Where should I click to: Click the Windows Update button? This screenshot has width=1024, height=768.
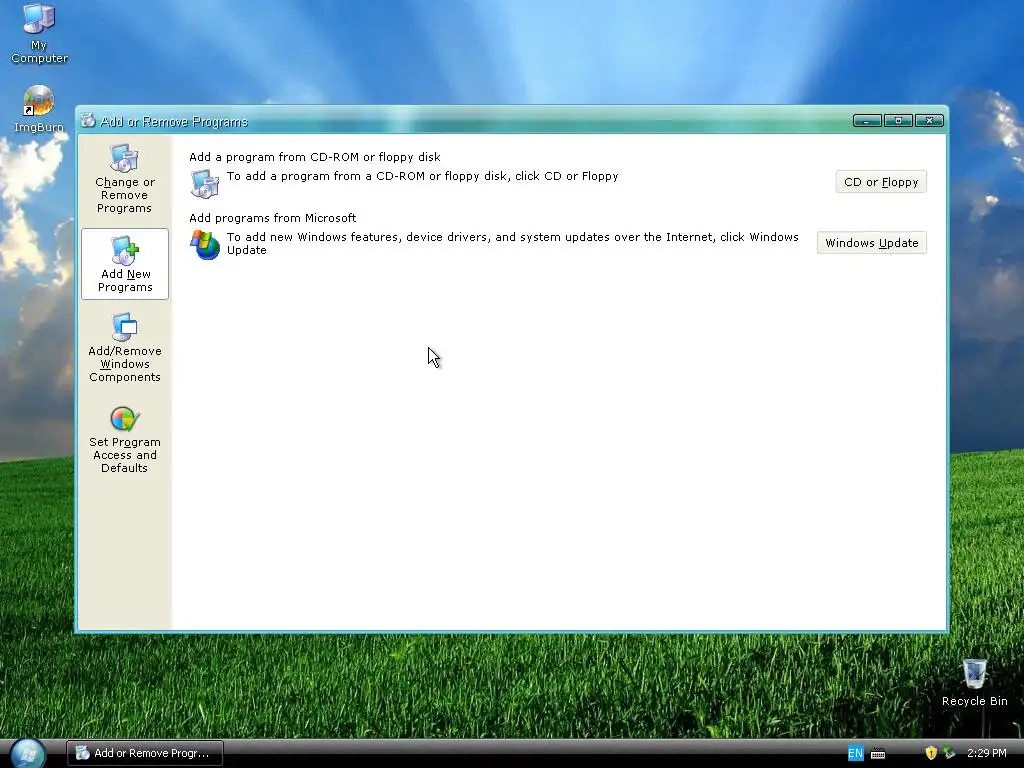click(x=871, y=243)
